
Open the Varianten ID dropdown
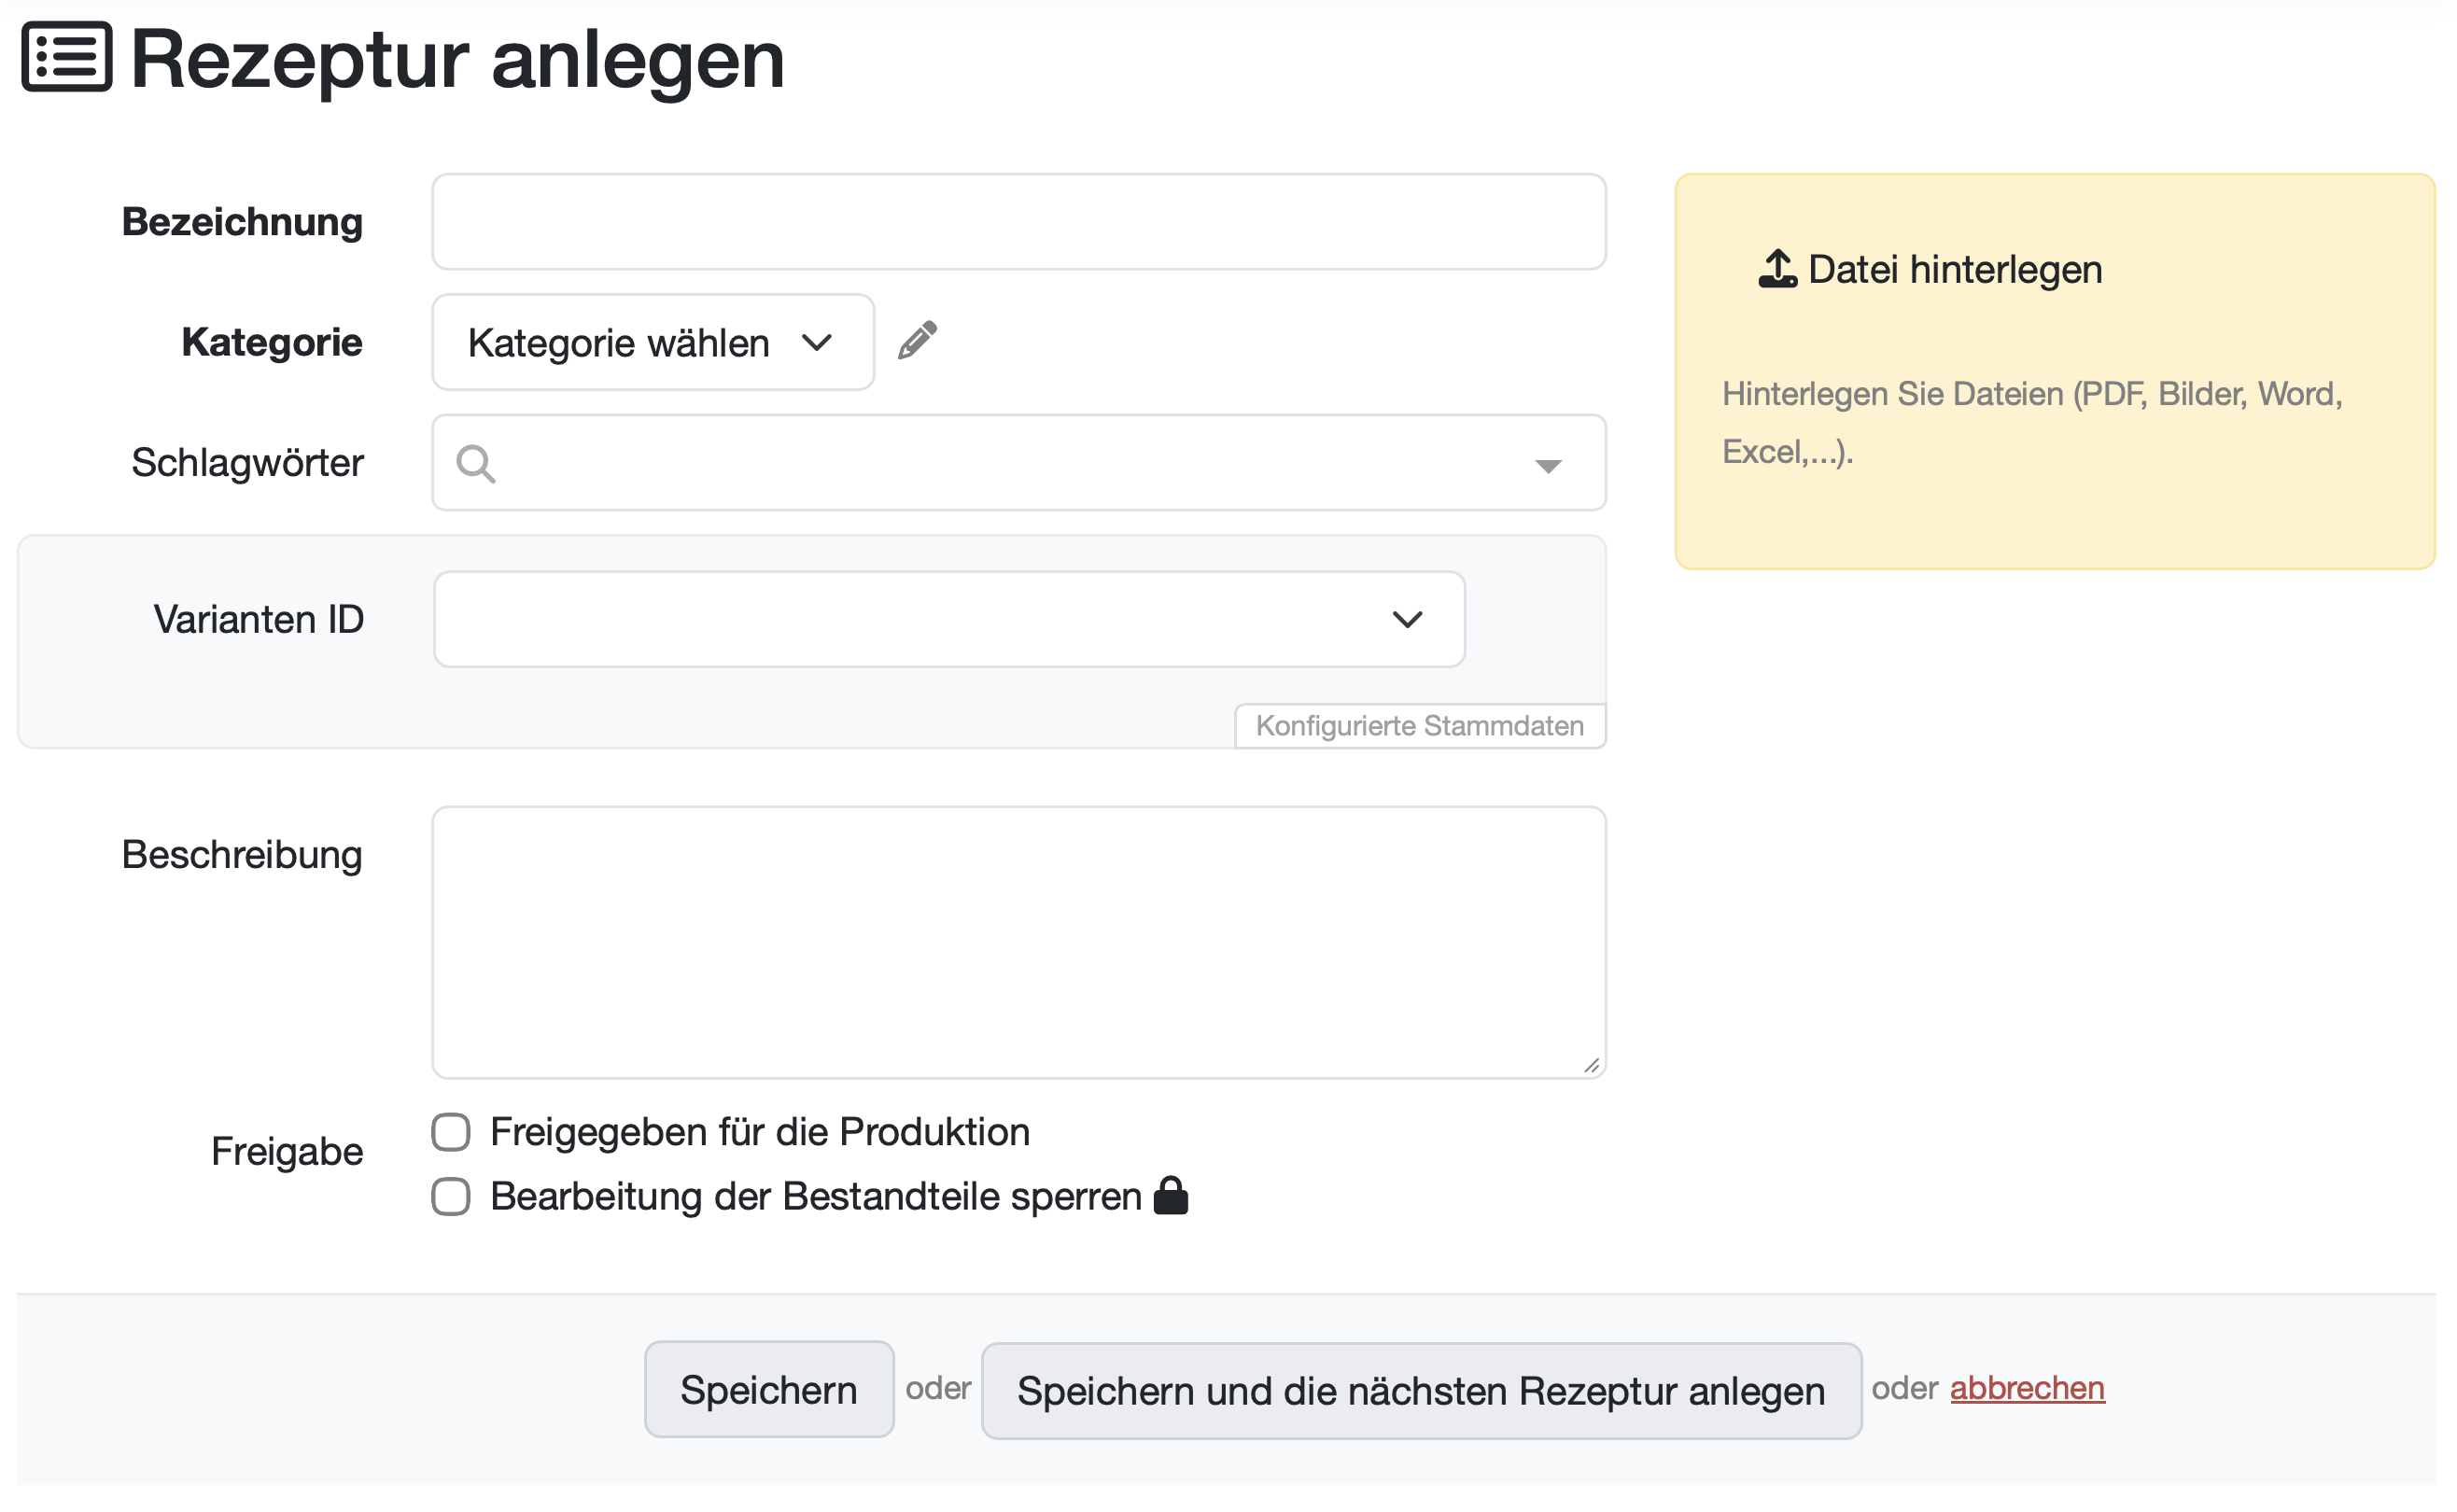pos(948,619)
